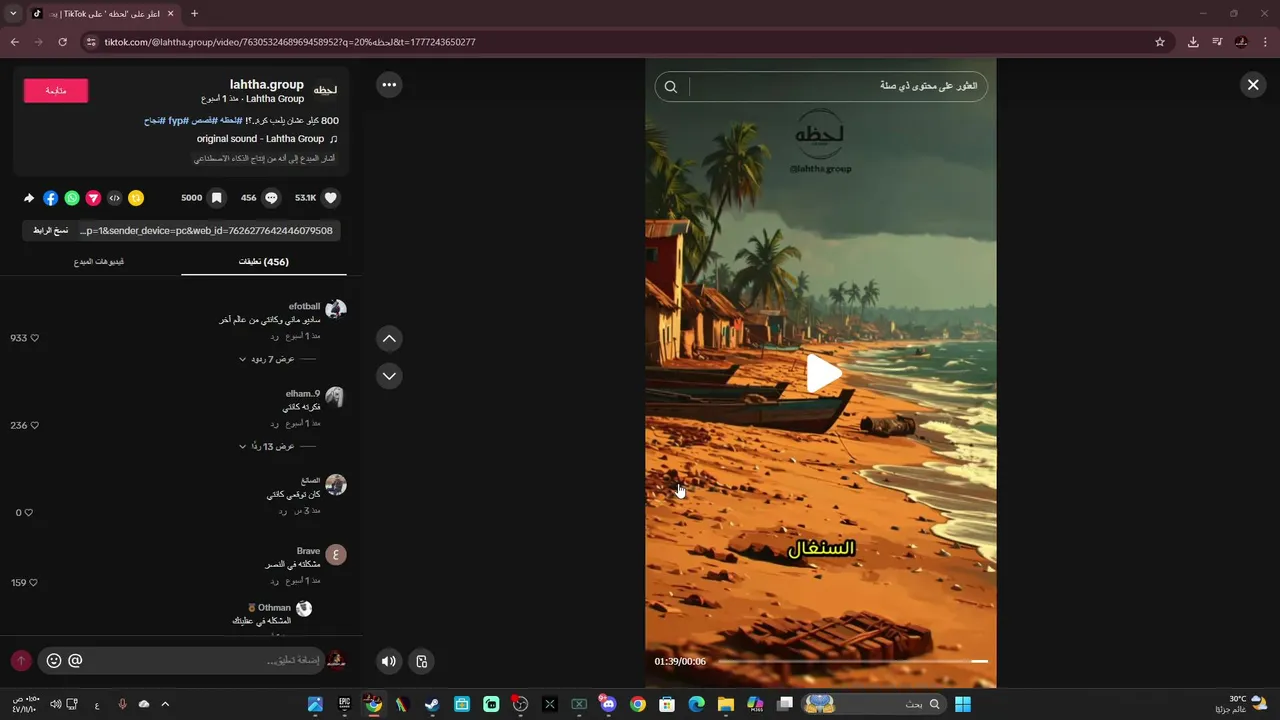Go to the previous video with up arrow
1280x720 pixels.
(x=389, y=339)
